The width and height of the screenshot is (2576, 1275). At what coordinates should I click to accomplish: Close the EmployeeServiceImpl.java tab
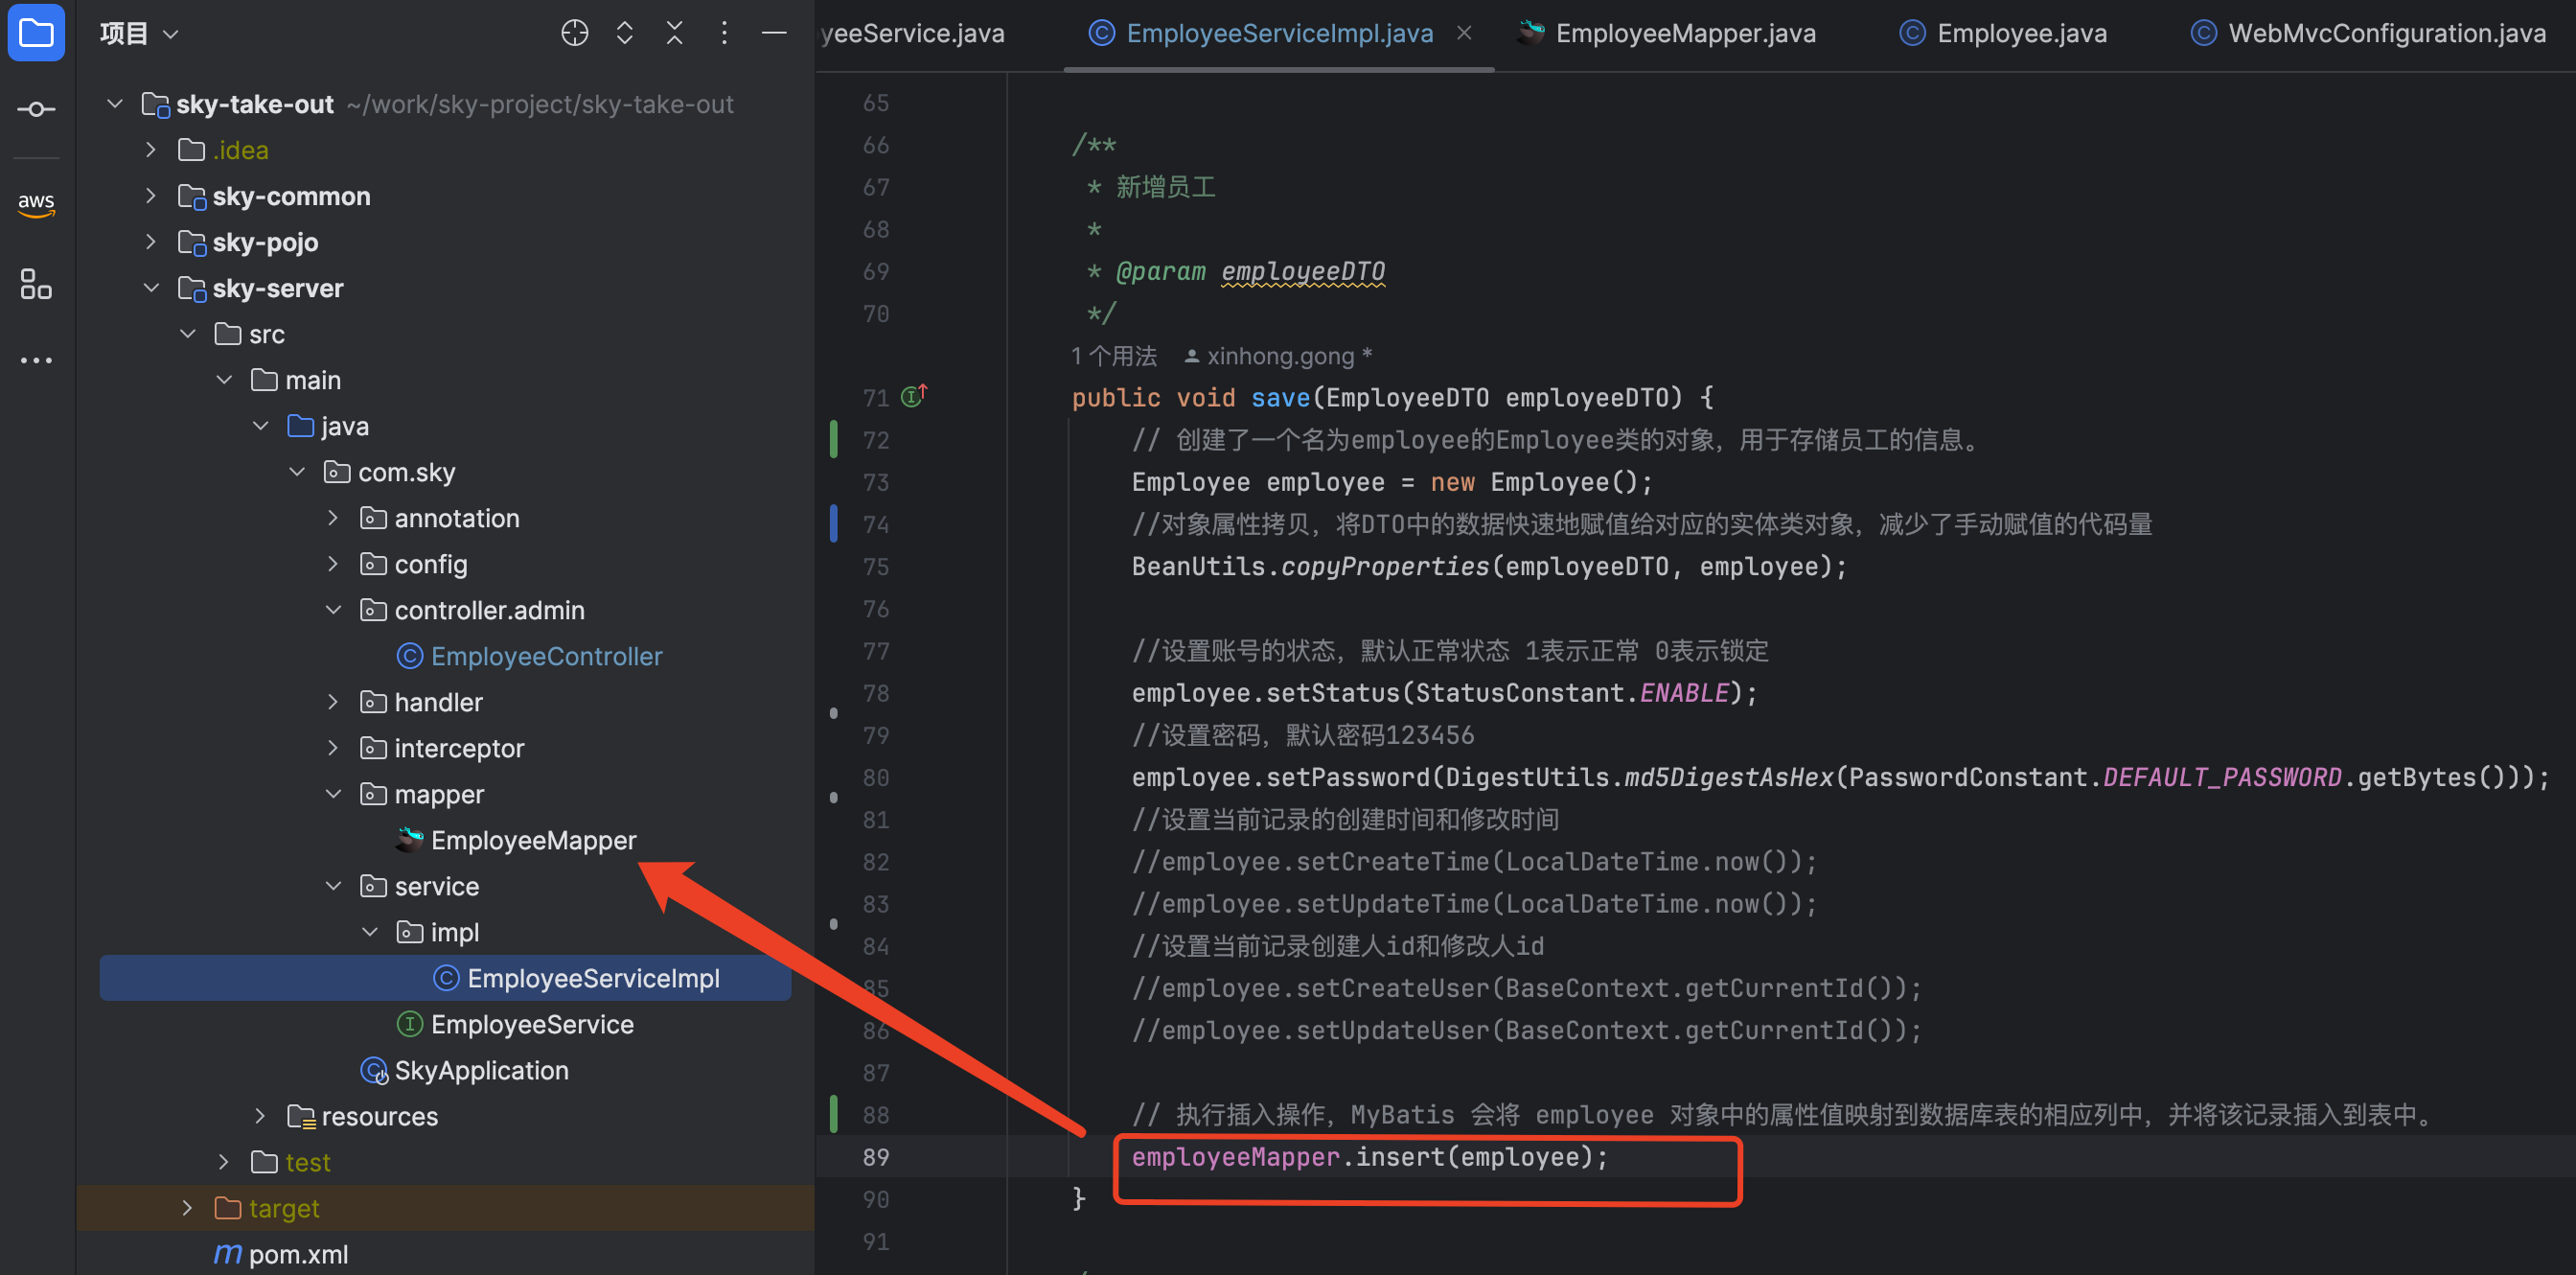click(x=1464, y=33)
